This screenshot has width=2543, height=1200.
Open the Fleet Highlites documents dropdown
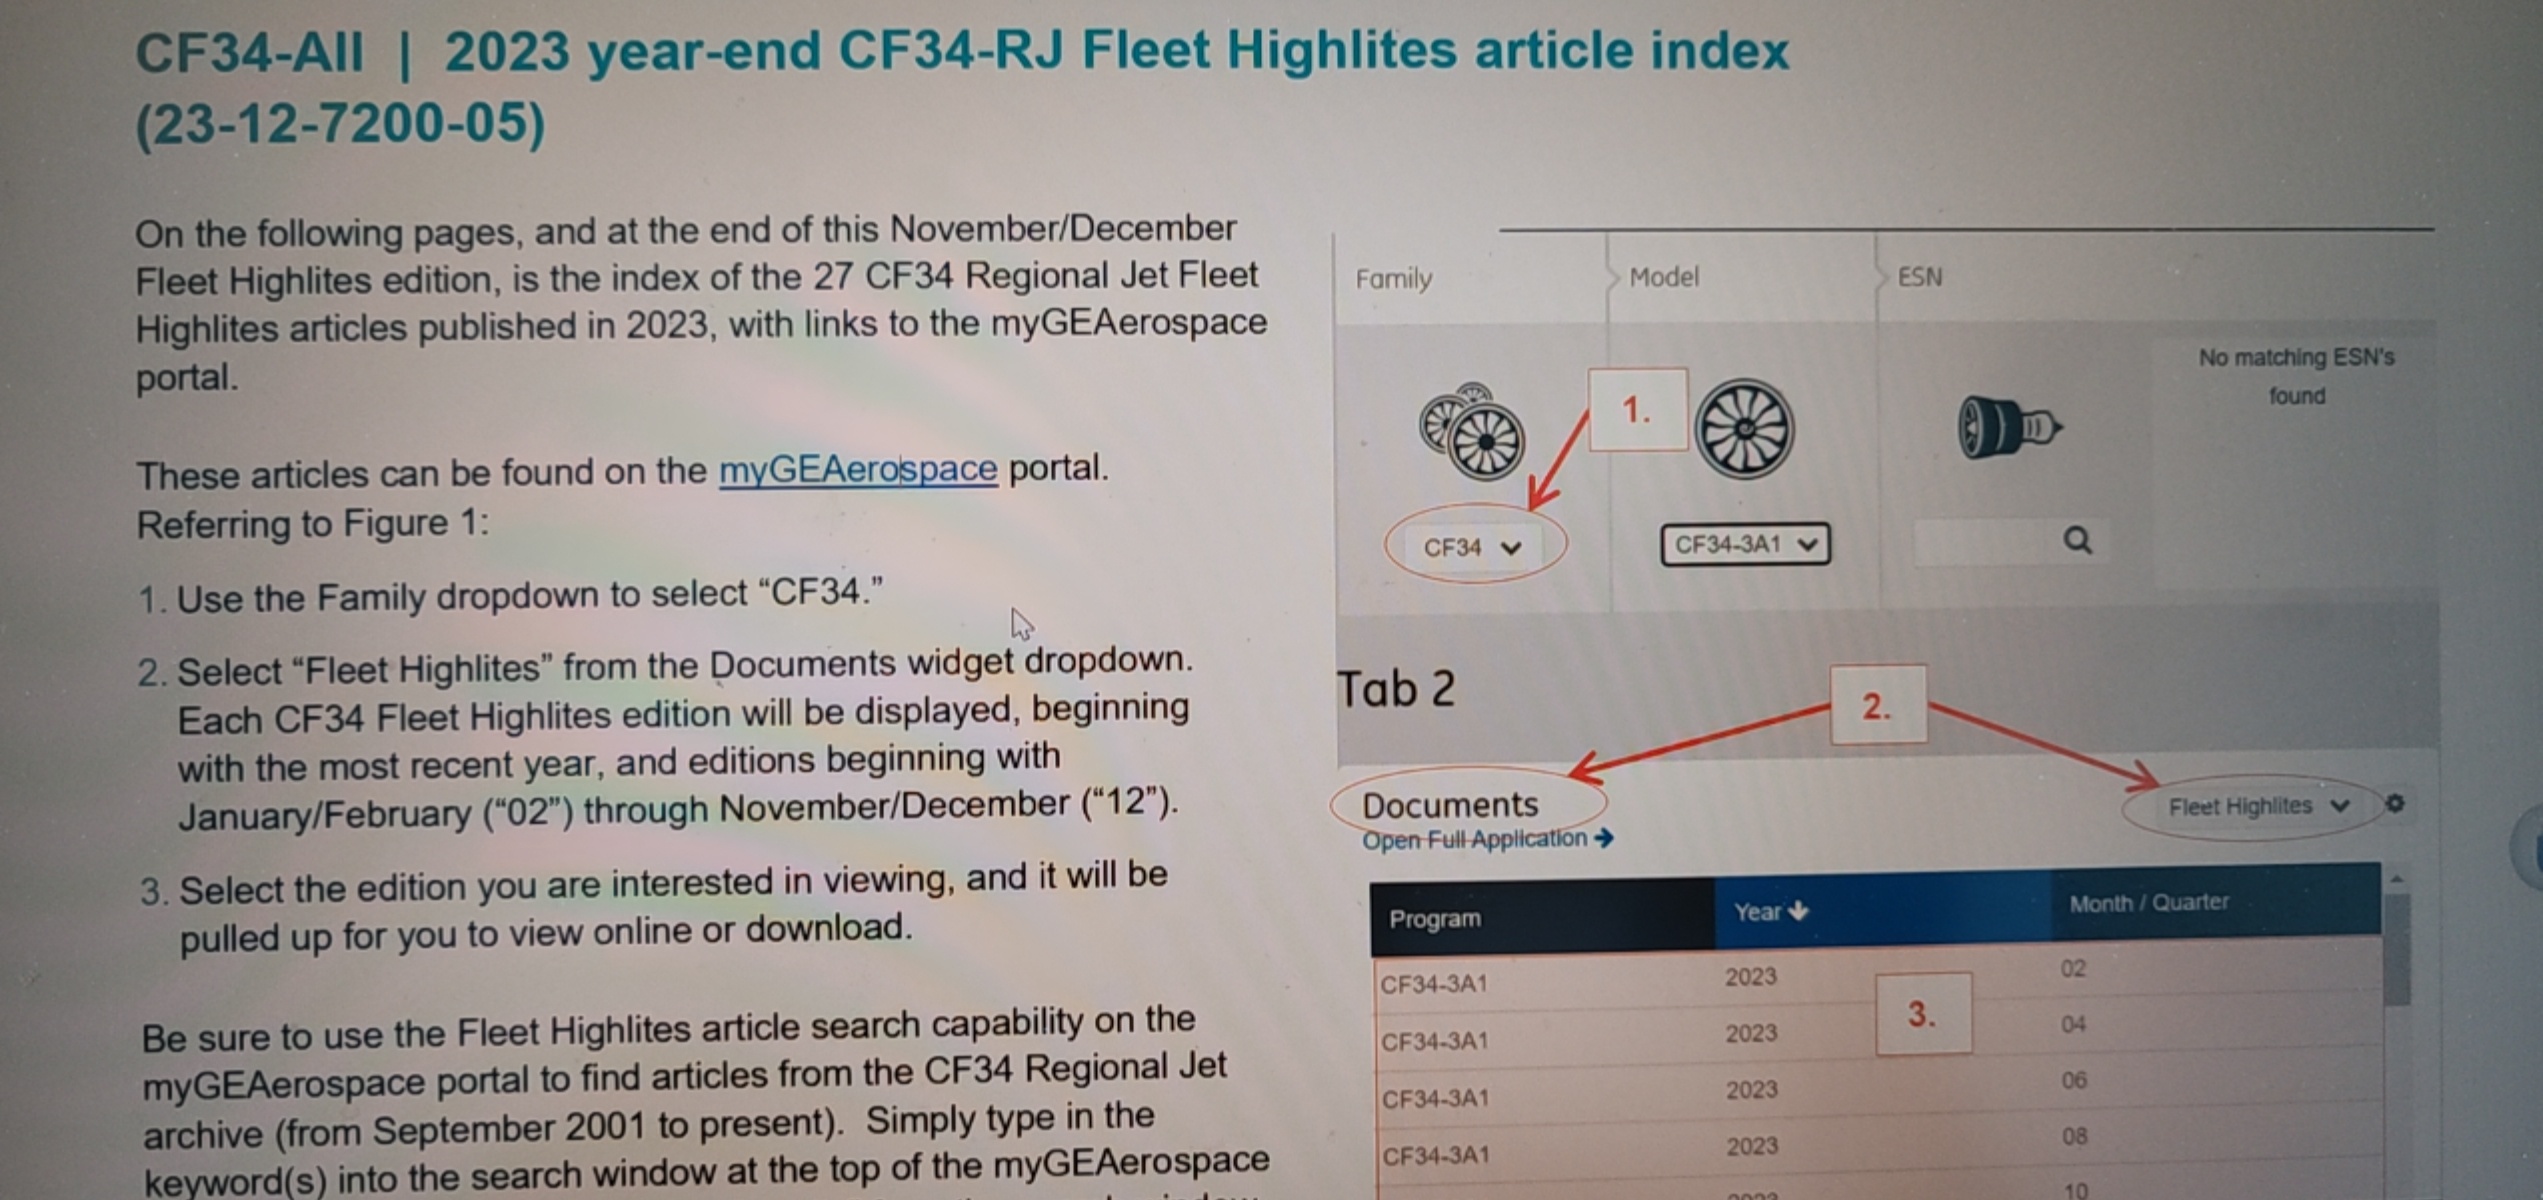[2257, 806]
